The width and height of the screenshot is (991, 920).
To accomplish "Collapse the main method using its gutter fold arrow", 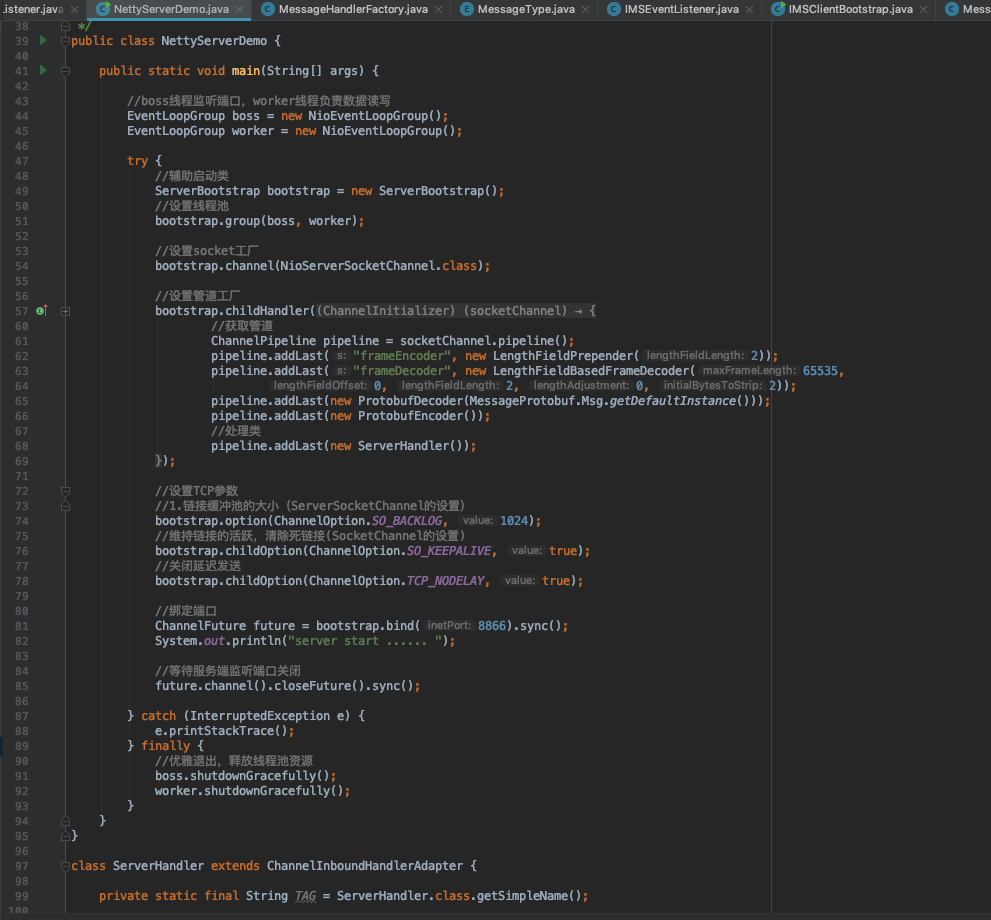I will tap(65, 70).
